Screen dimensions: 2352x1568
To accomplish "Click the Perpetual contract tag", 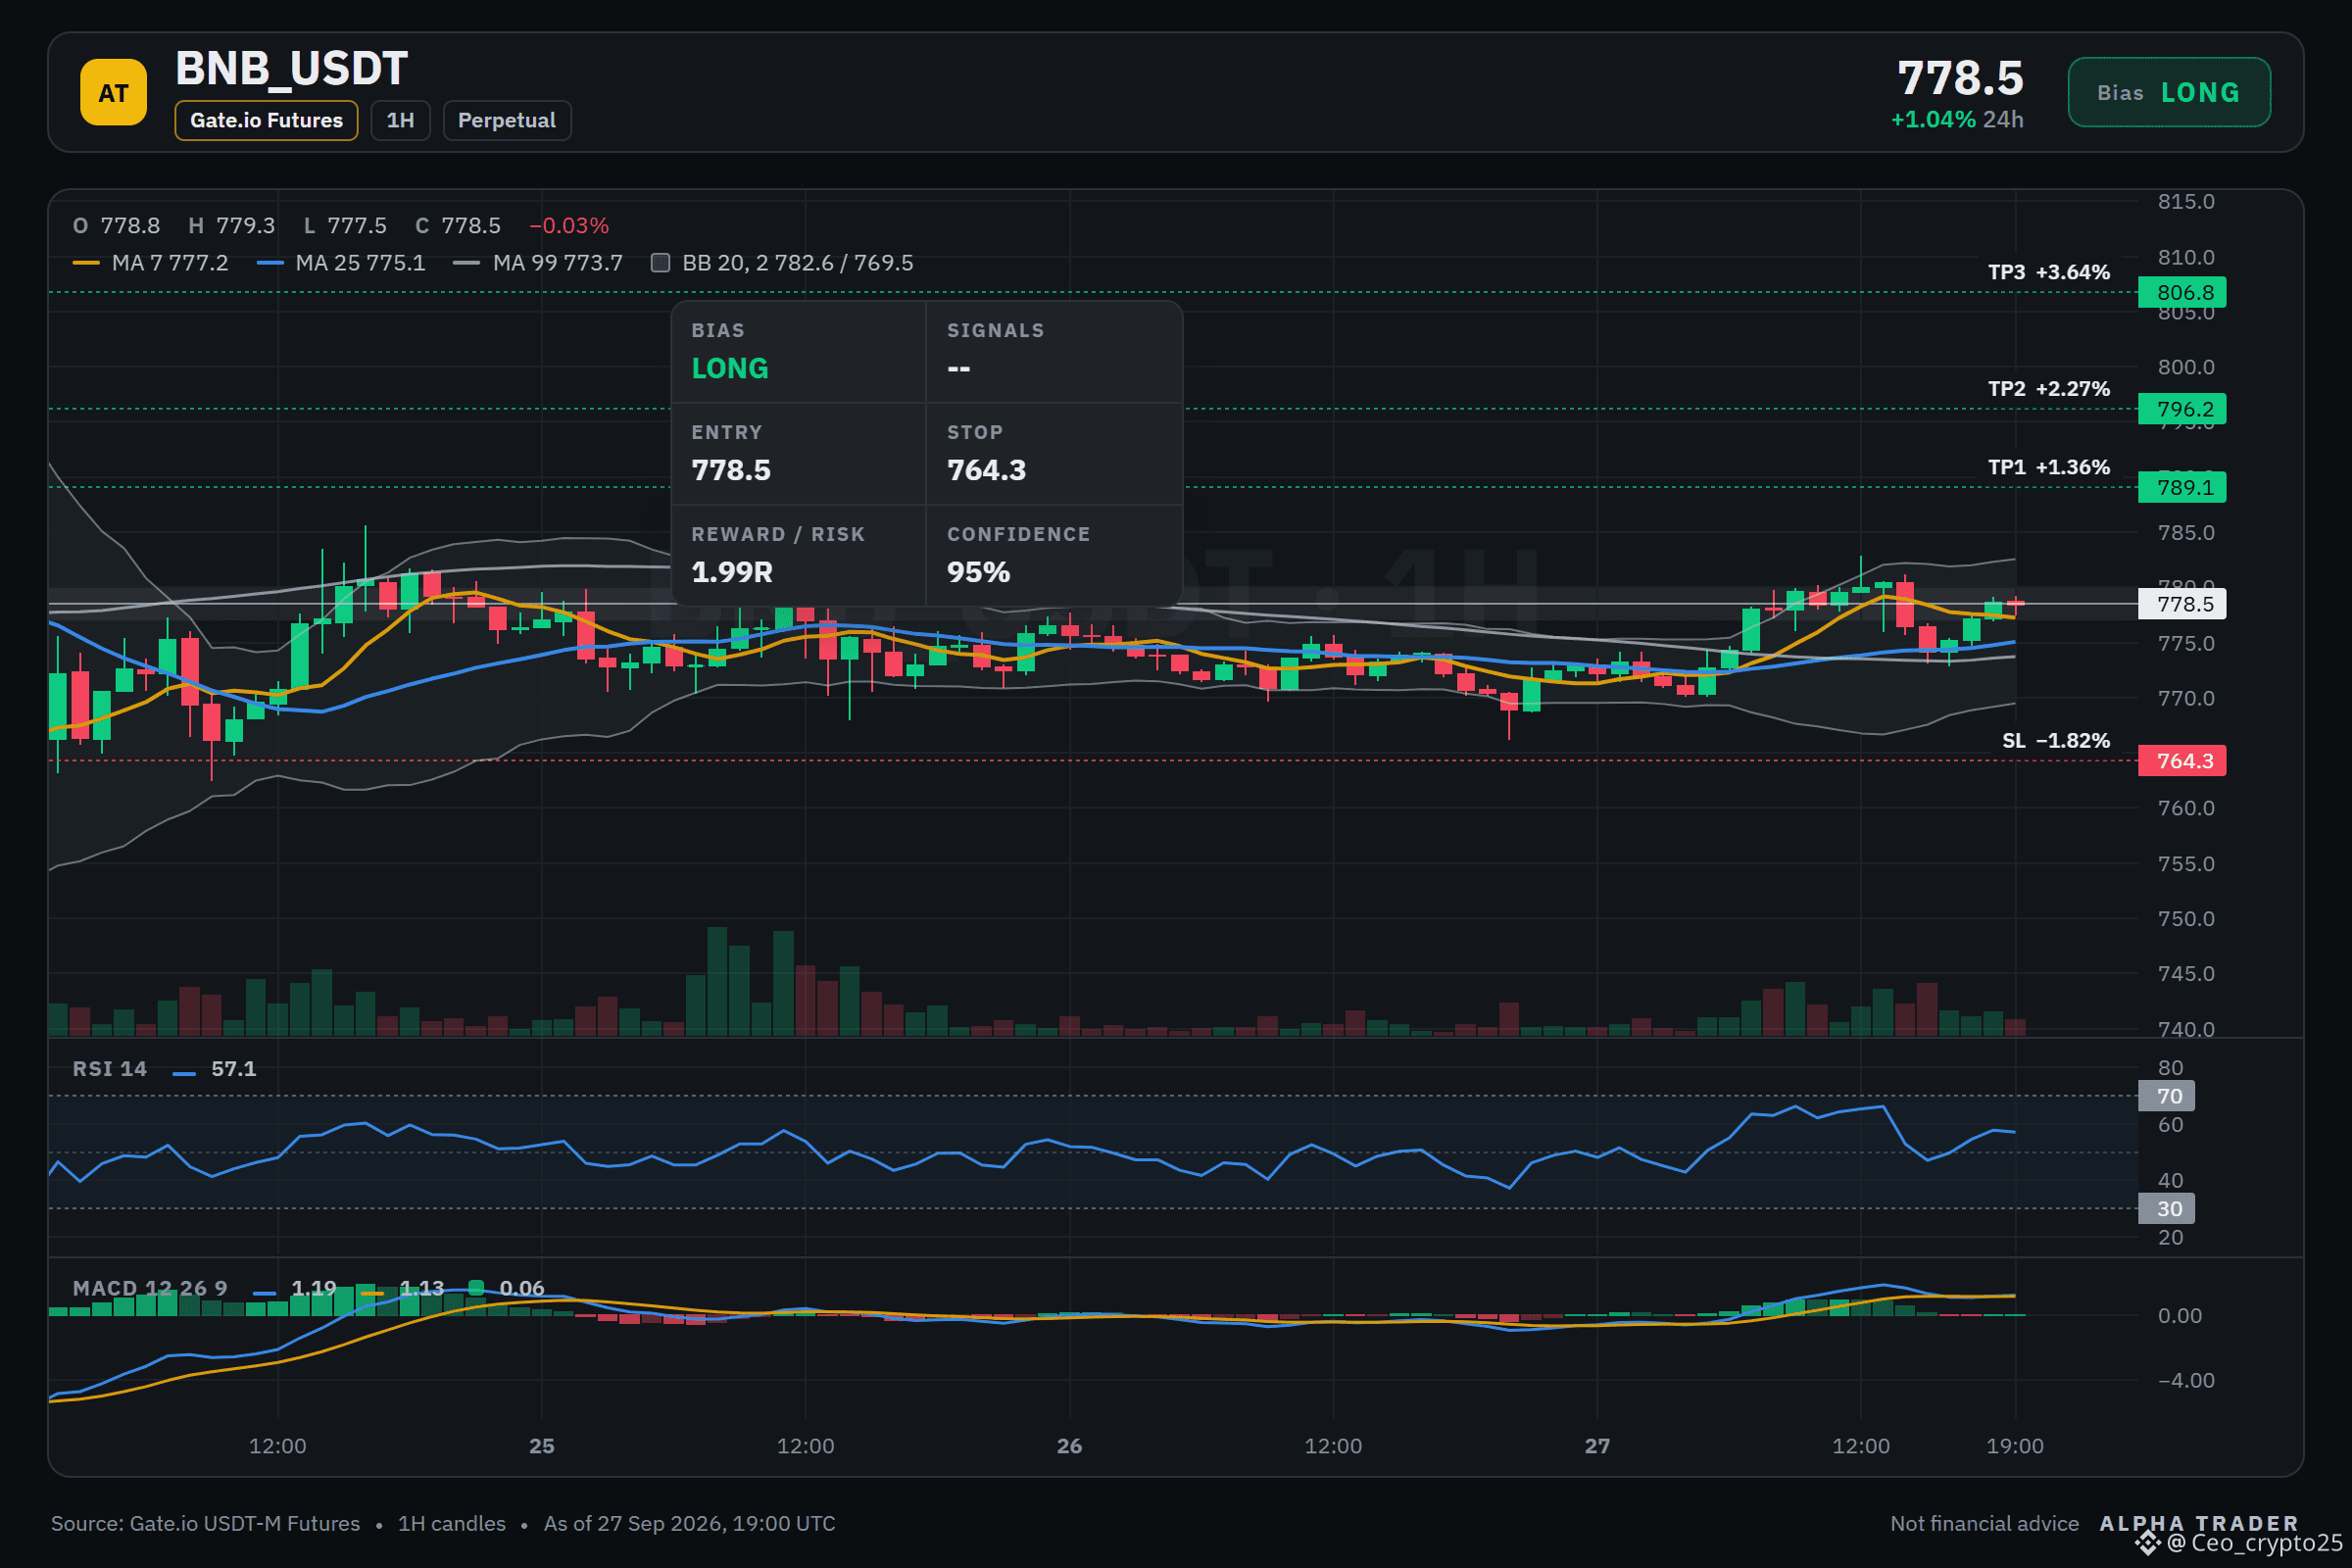I will 506,120.
